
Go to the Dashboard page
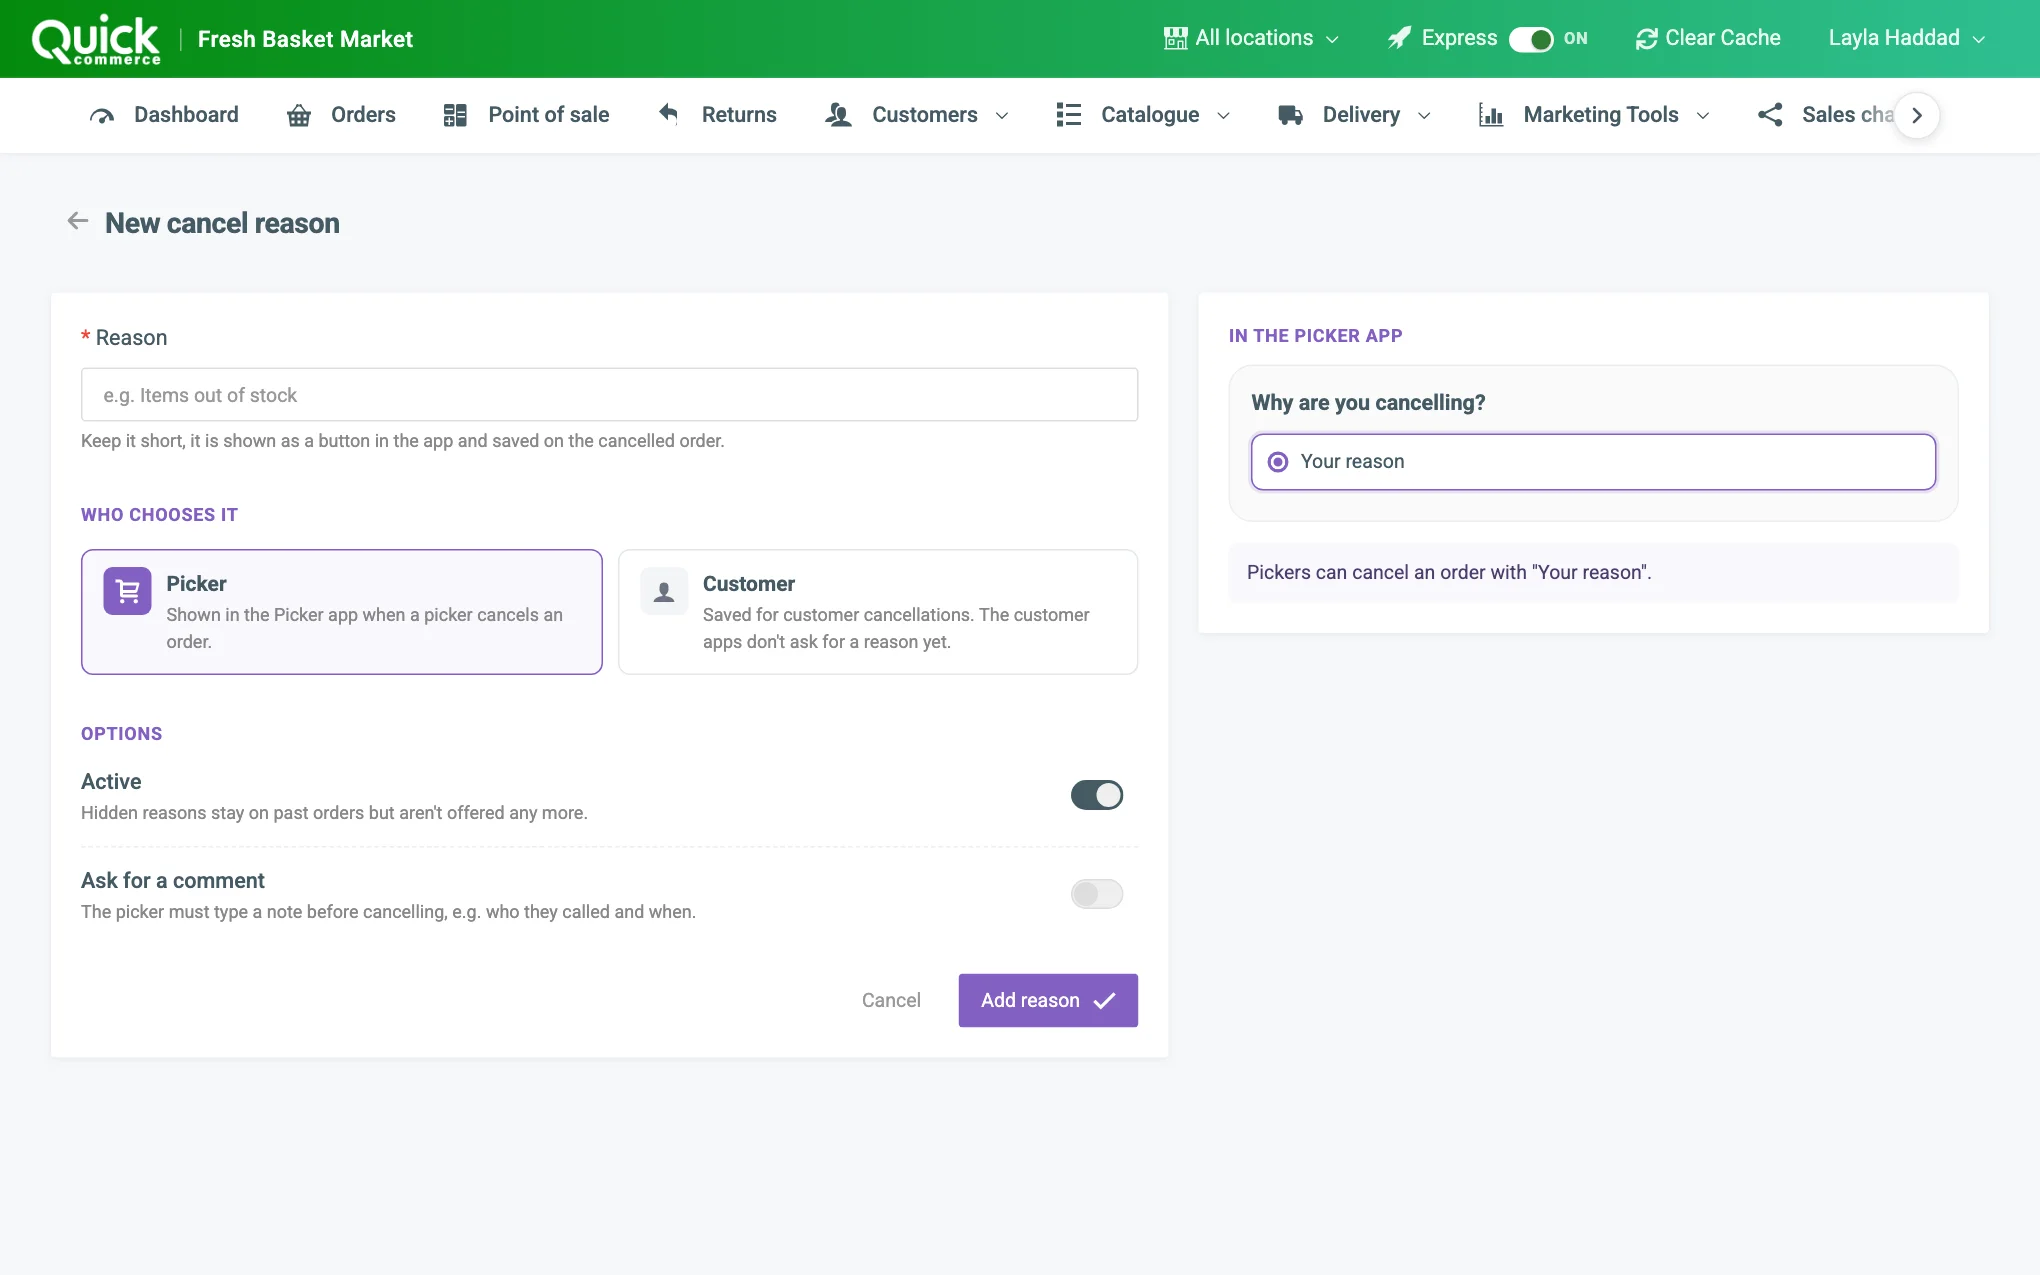pos(164,115)
